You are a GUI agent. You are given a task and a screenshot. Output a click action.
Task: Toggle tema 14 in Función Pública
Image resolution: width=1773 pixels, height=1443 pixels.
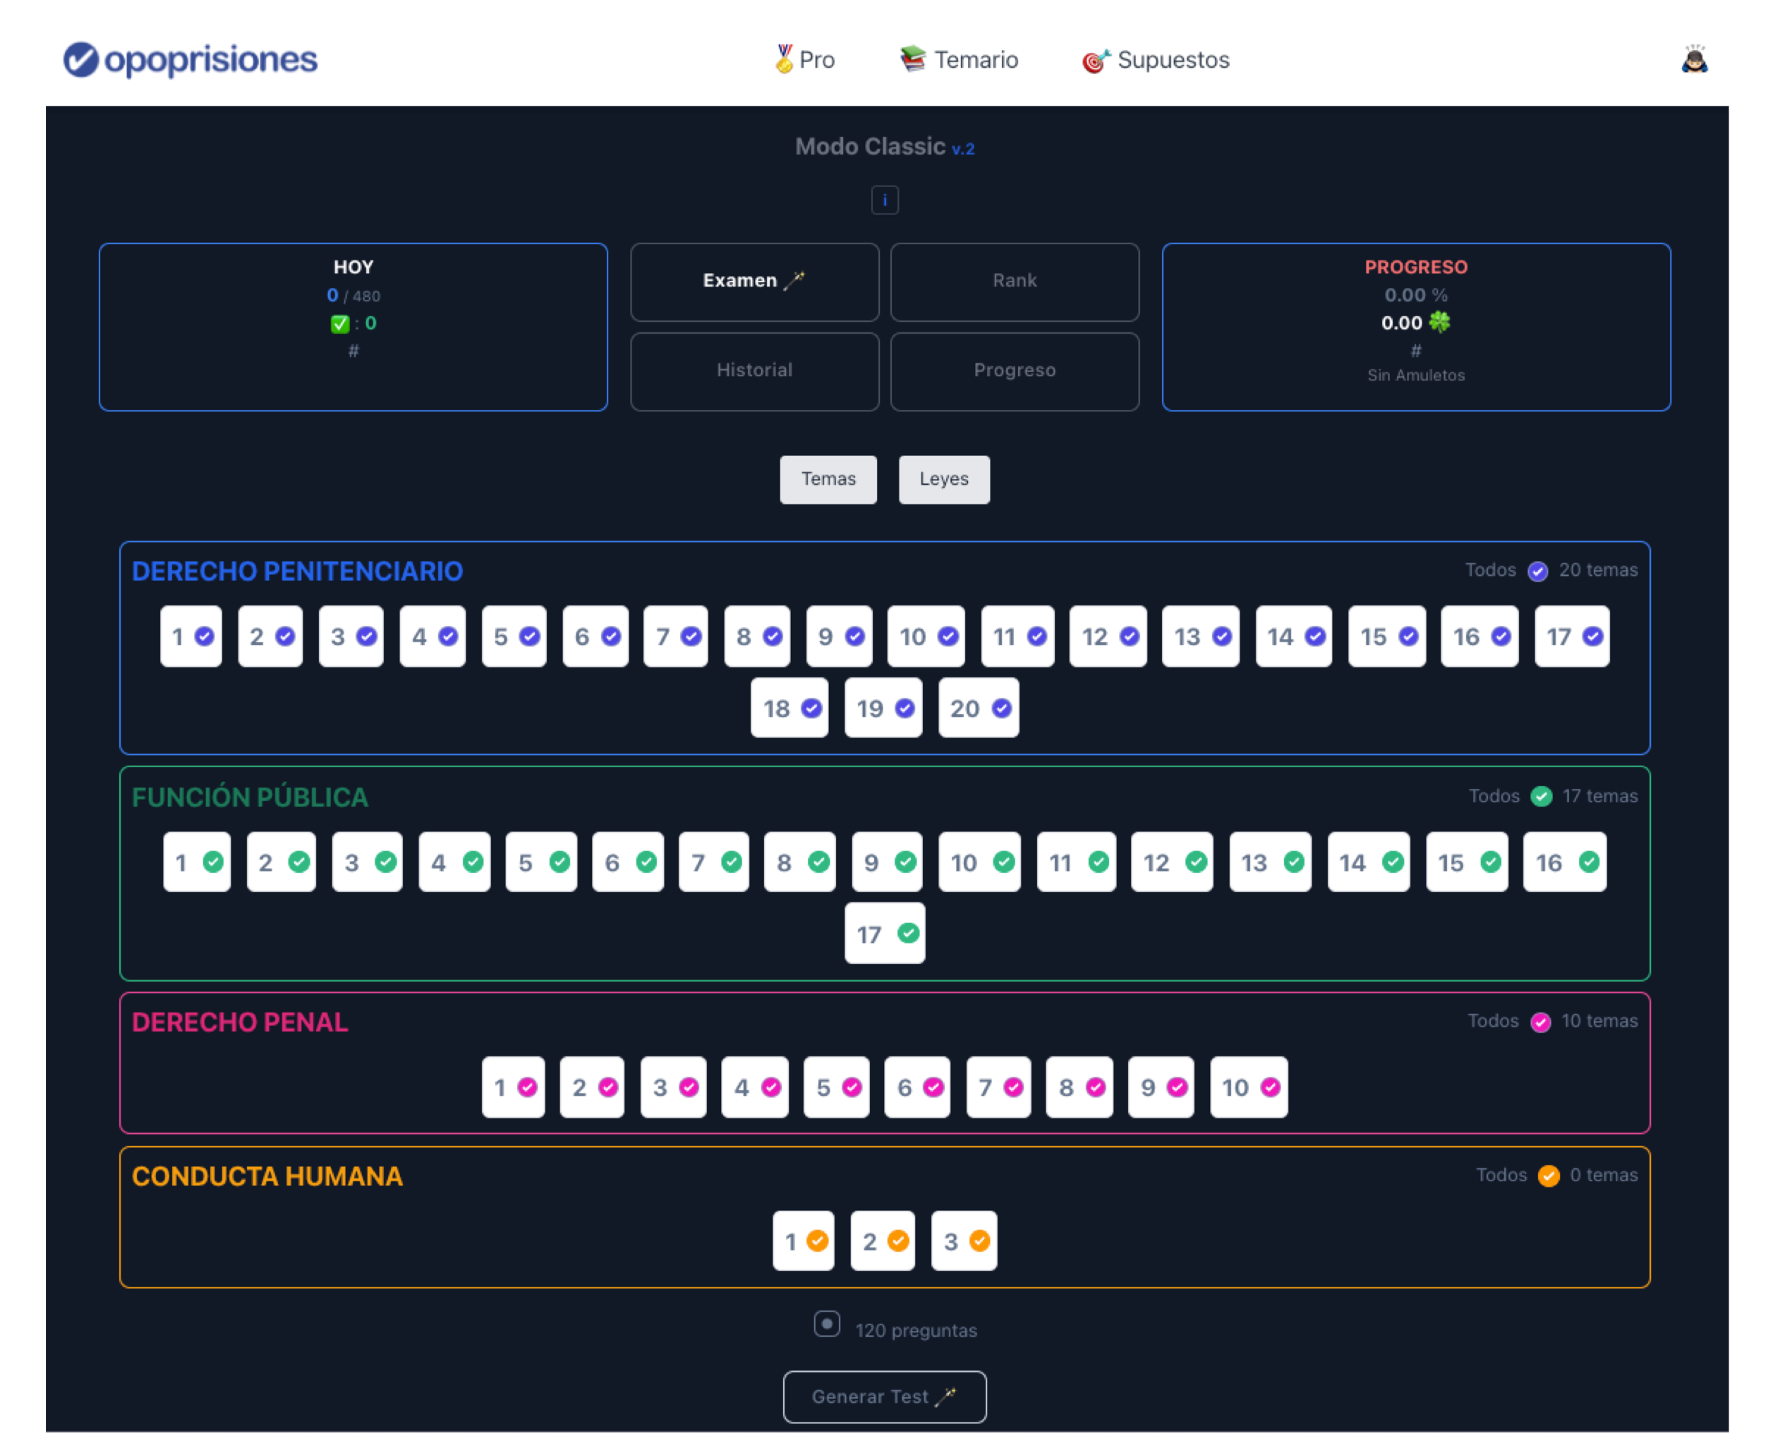[1369, 862]
